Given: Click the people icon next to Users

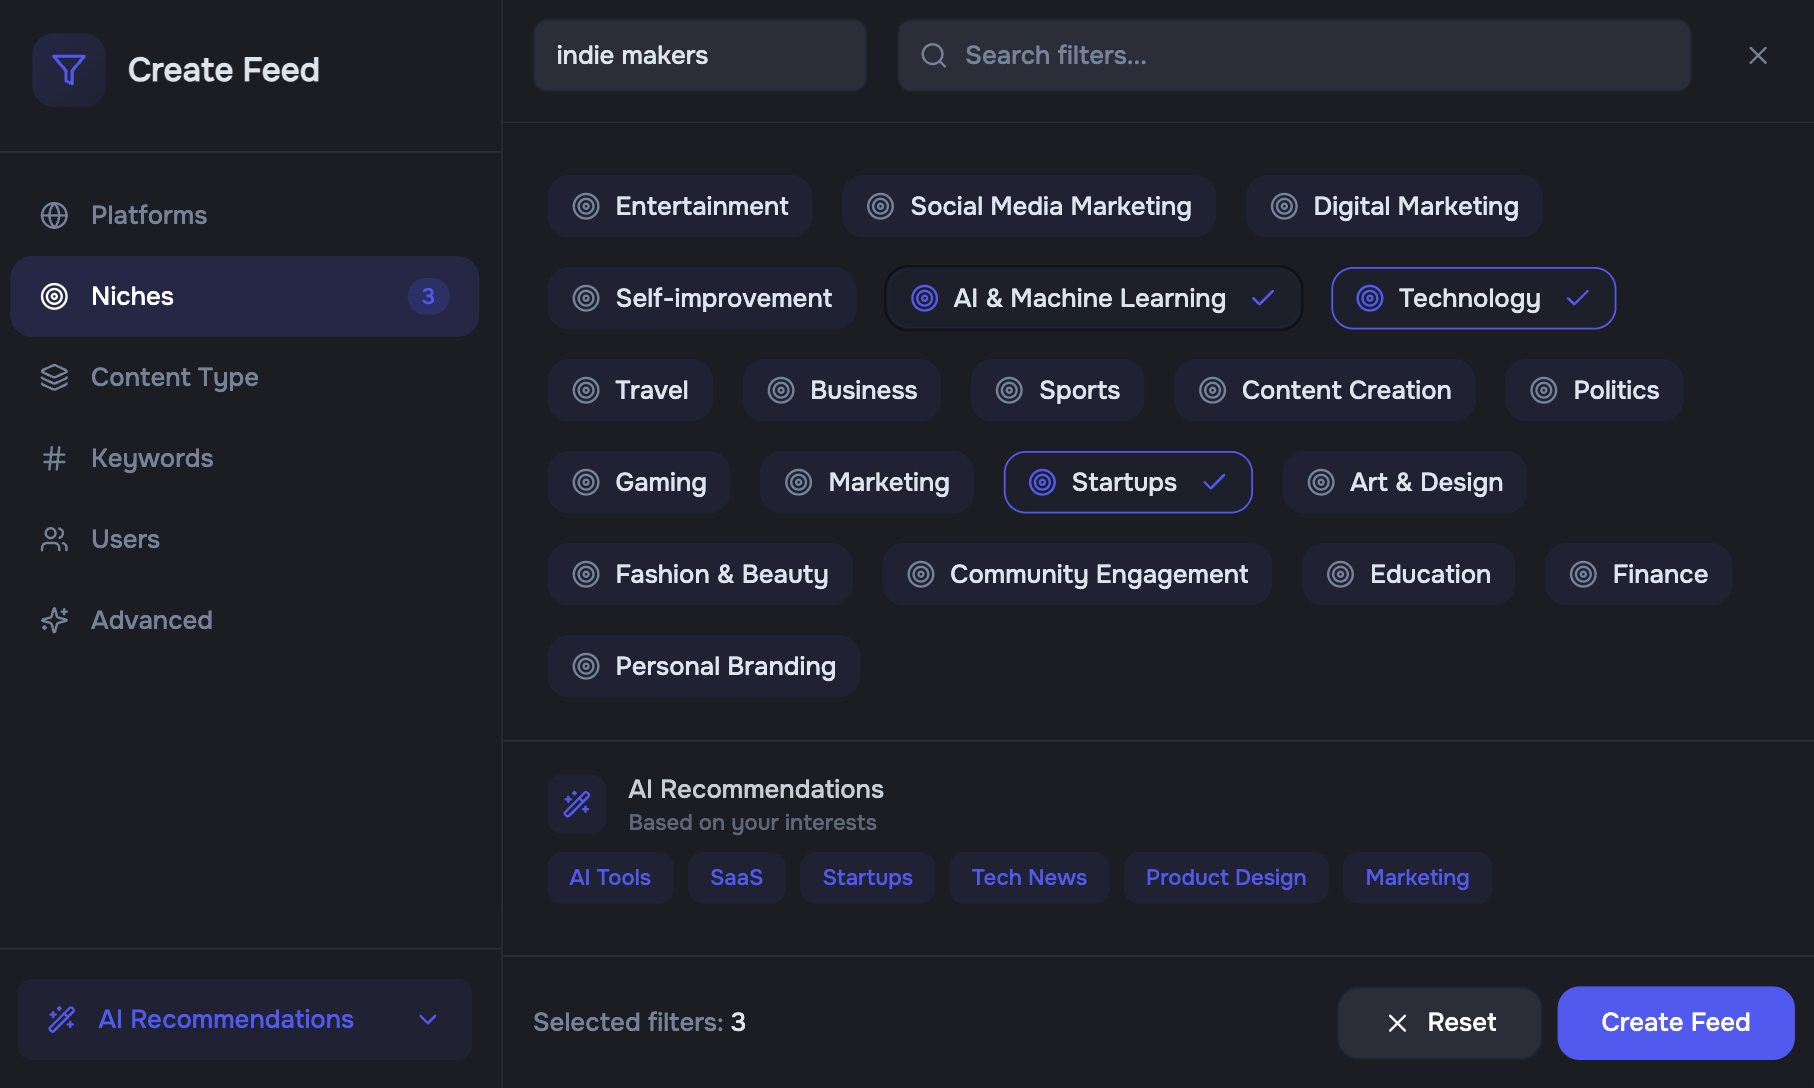Looking at the screenshot, I should (53, 539).
